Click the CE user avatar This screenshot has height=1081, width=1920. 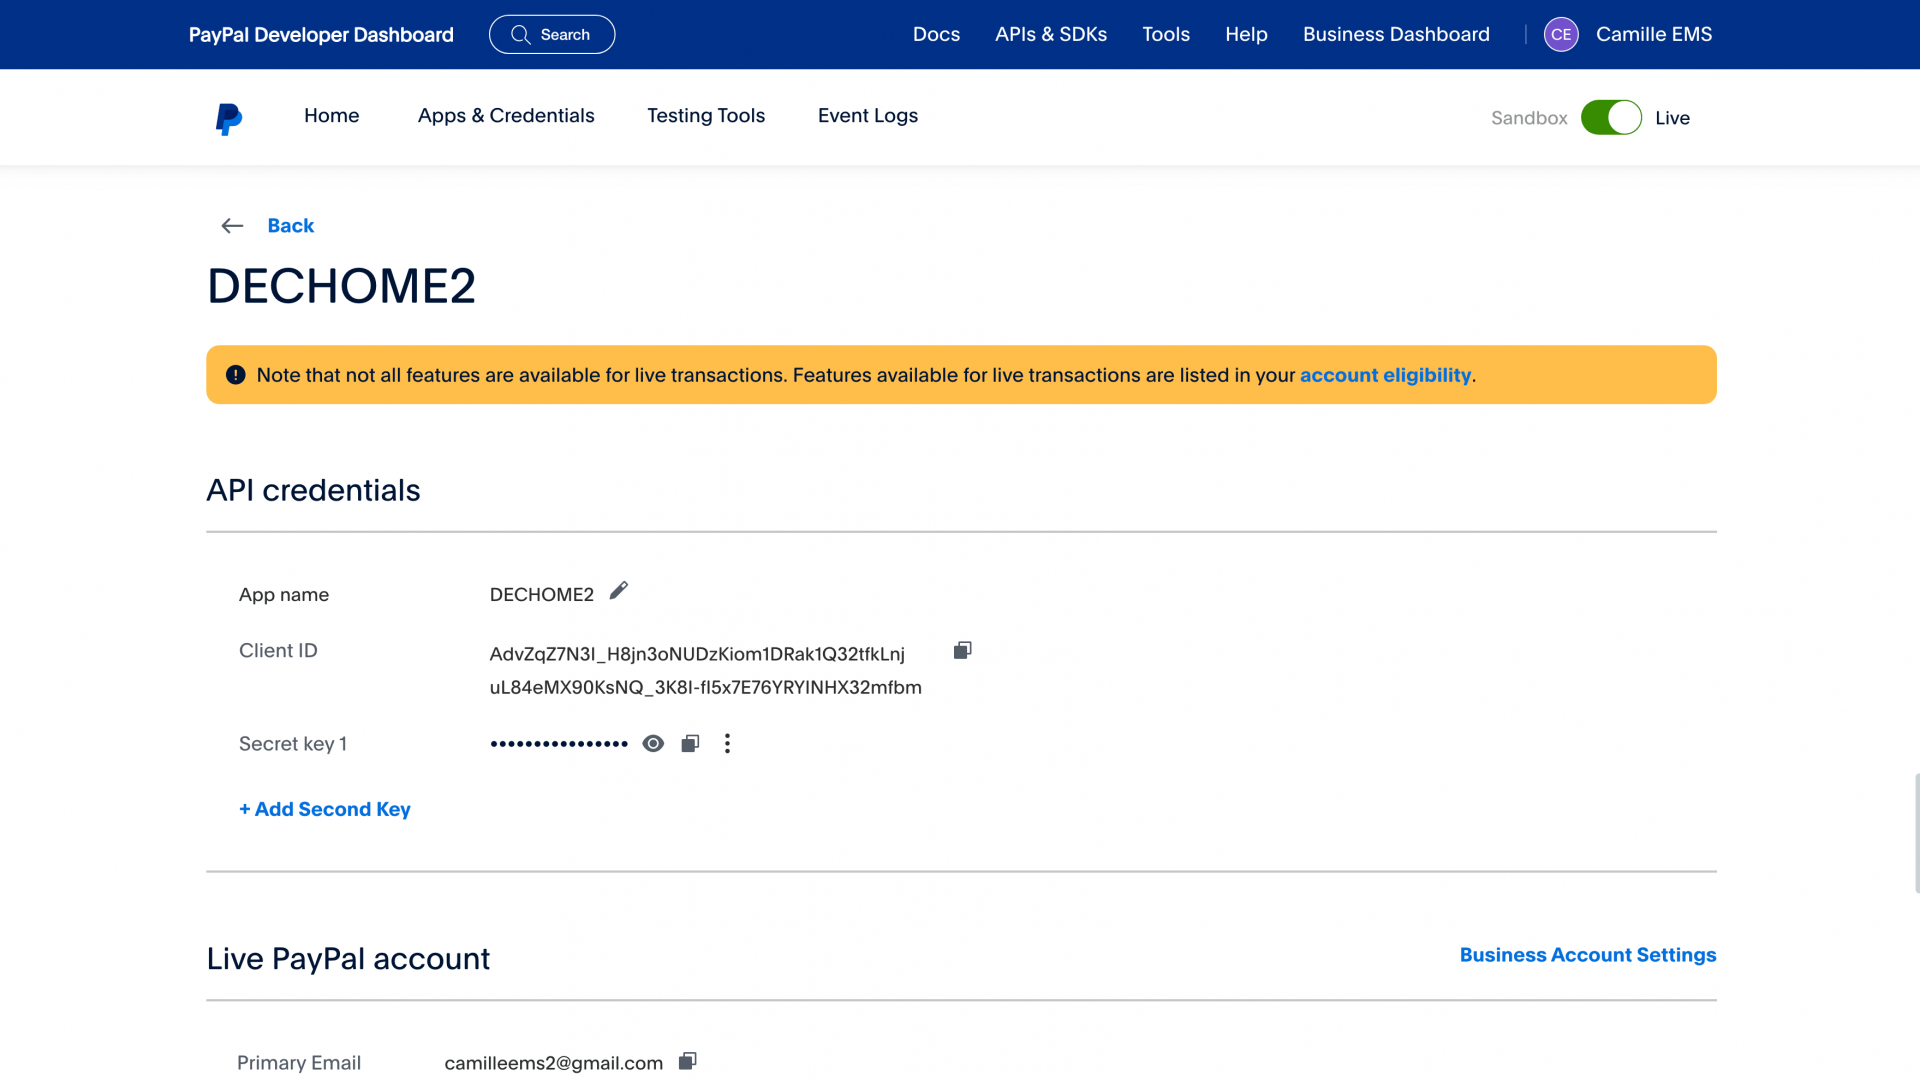[1561, 35]
